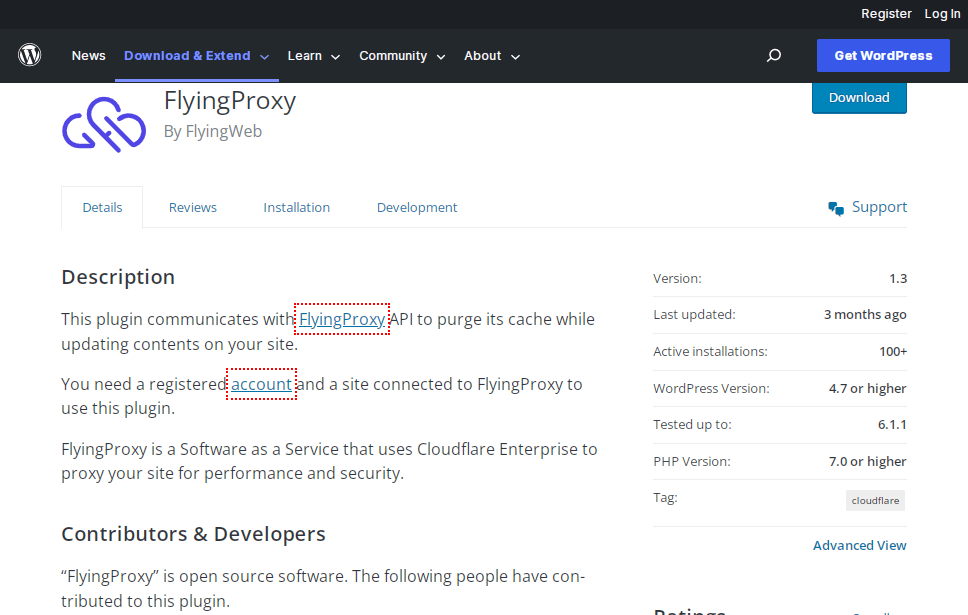
Task: Expand the Learn chevron arrow
Action: tap(335, 57)
